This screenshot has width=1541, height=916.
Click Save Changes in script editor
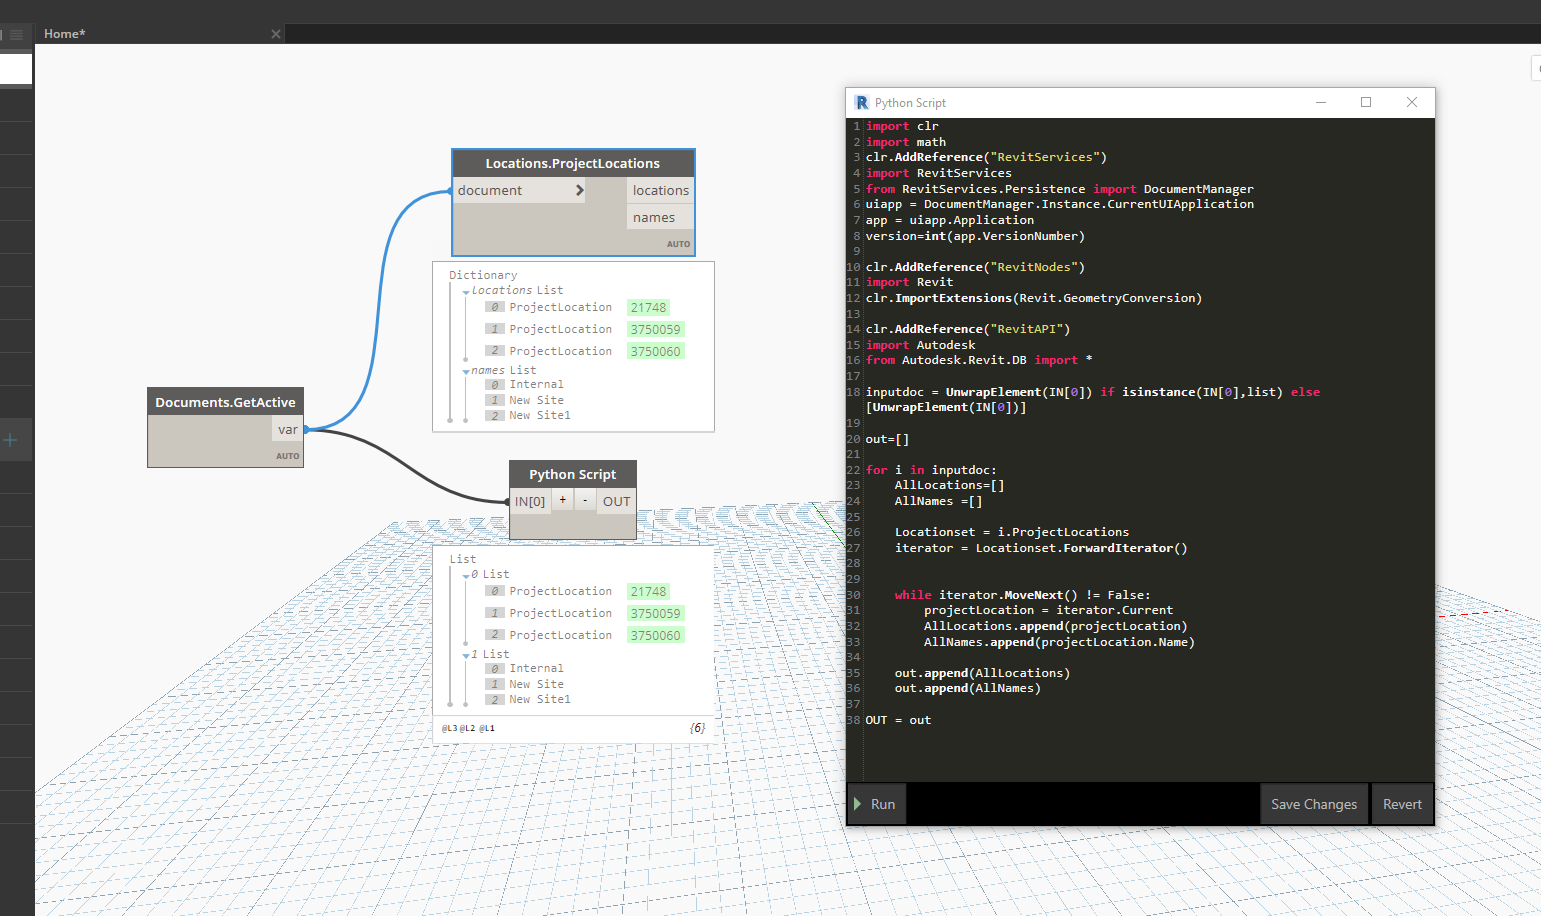pos(1313,804)
